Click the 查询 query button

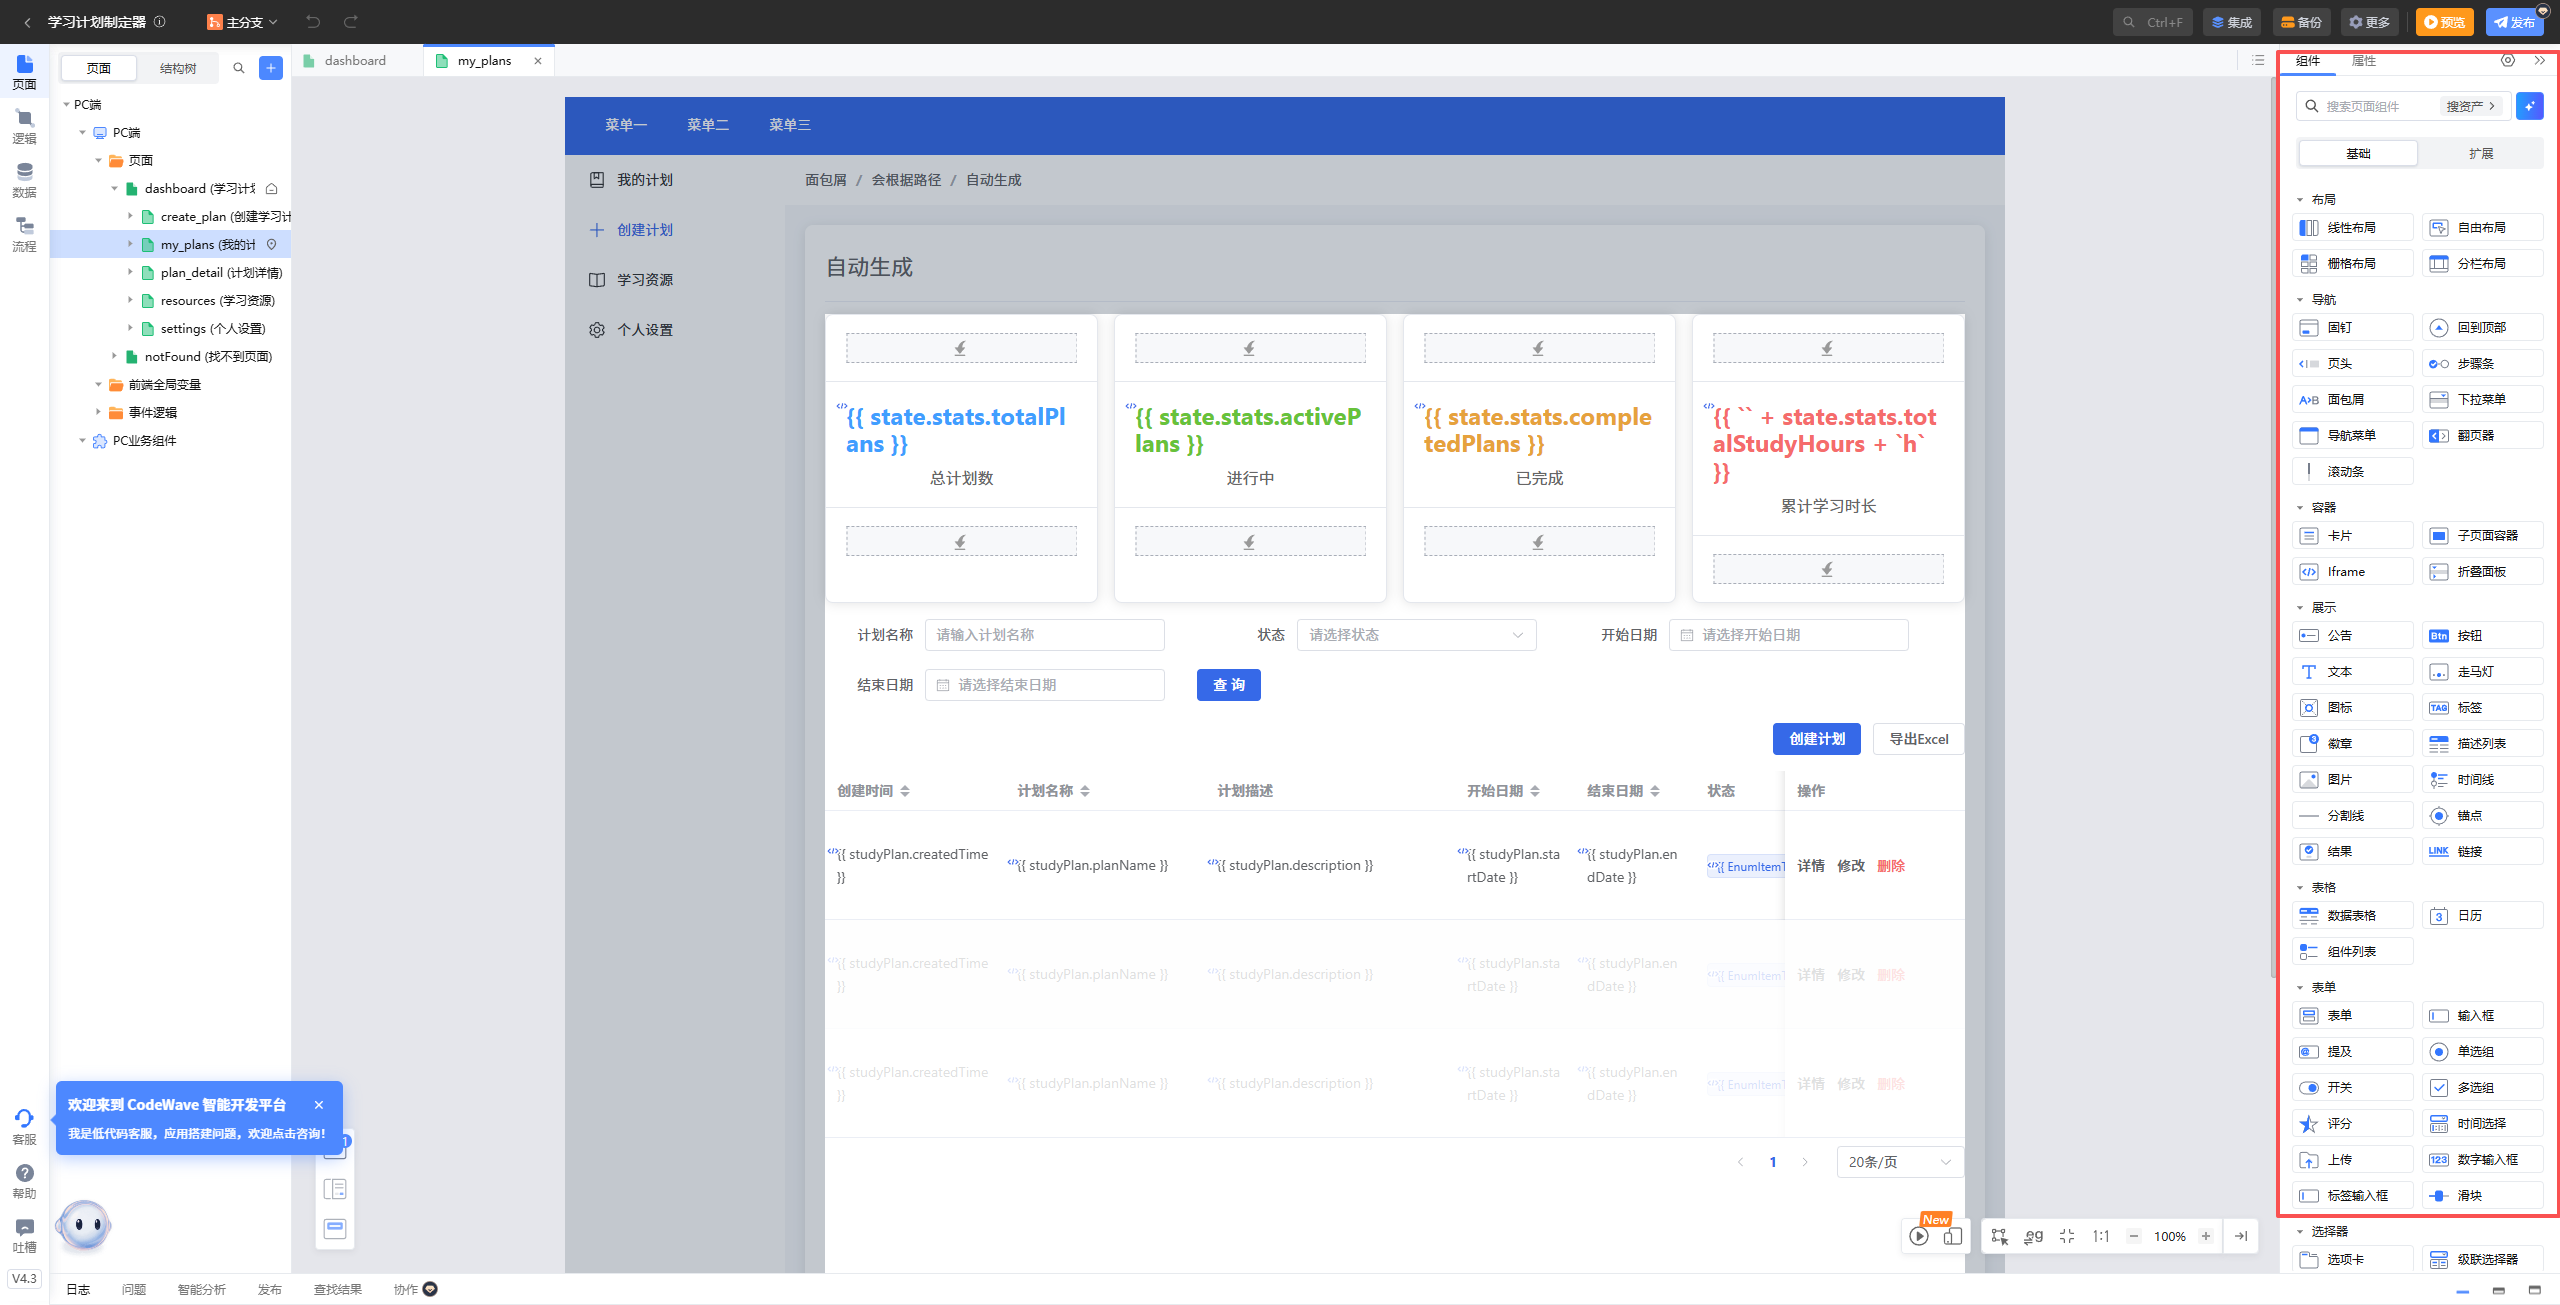(1228, 685)
